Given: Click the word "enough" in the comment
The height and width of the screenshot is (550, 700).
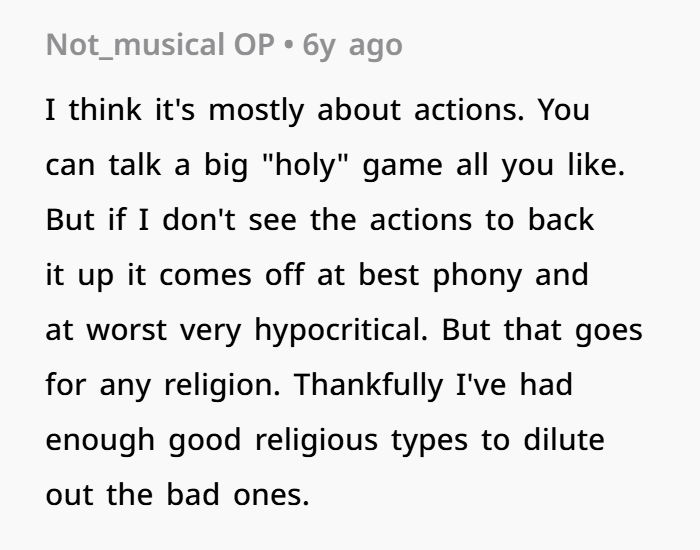Looking at the screenshot, I should (100, 441).
